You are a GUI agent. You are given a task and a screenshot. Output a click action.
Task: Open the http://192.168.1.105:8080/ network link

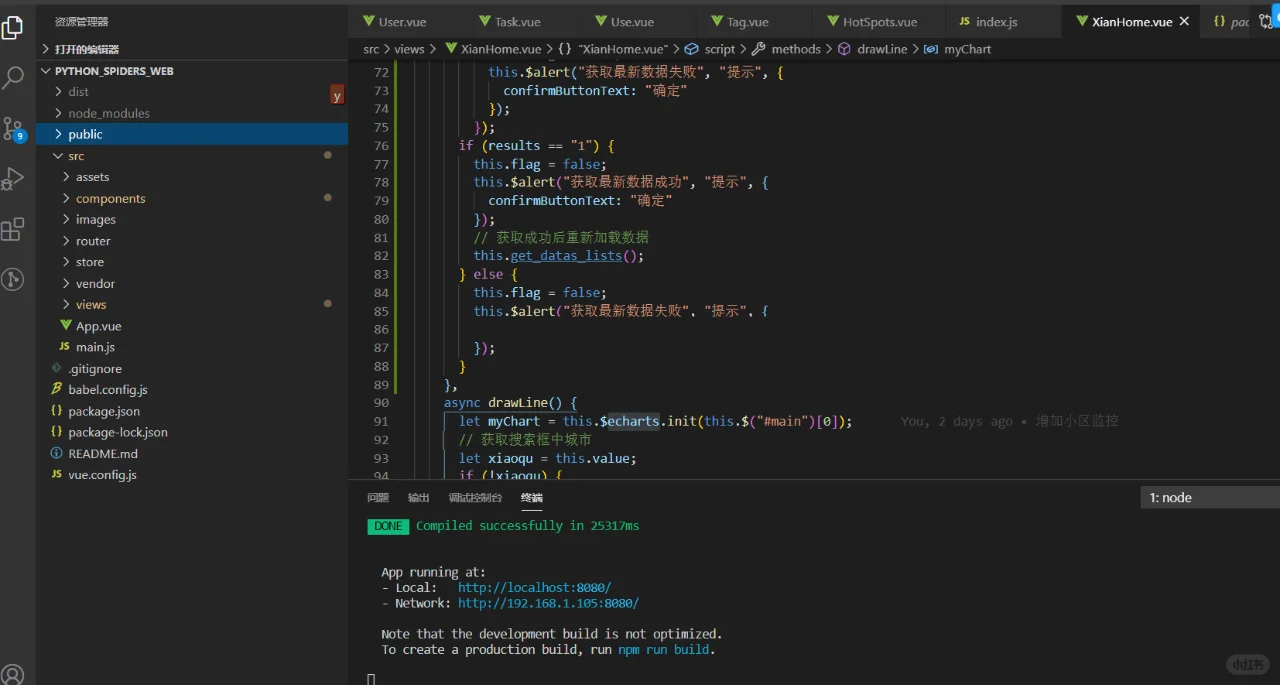546,603
